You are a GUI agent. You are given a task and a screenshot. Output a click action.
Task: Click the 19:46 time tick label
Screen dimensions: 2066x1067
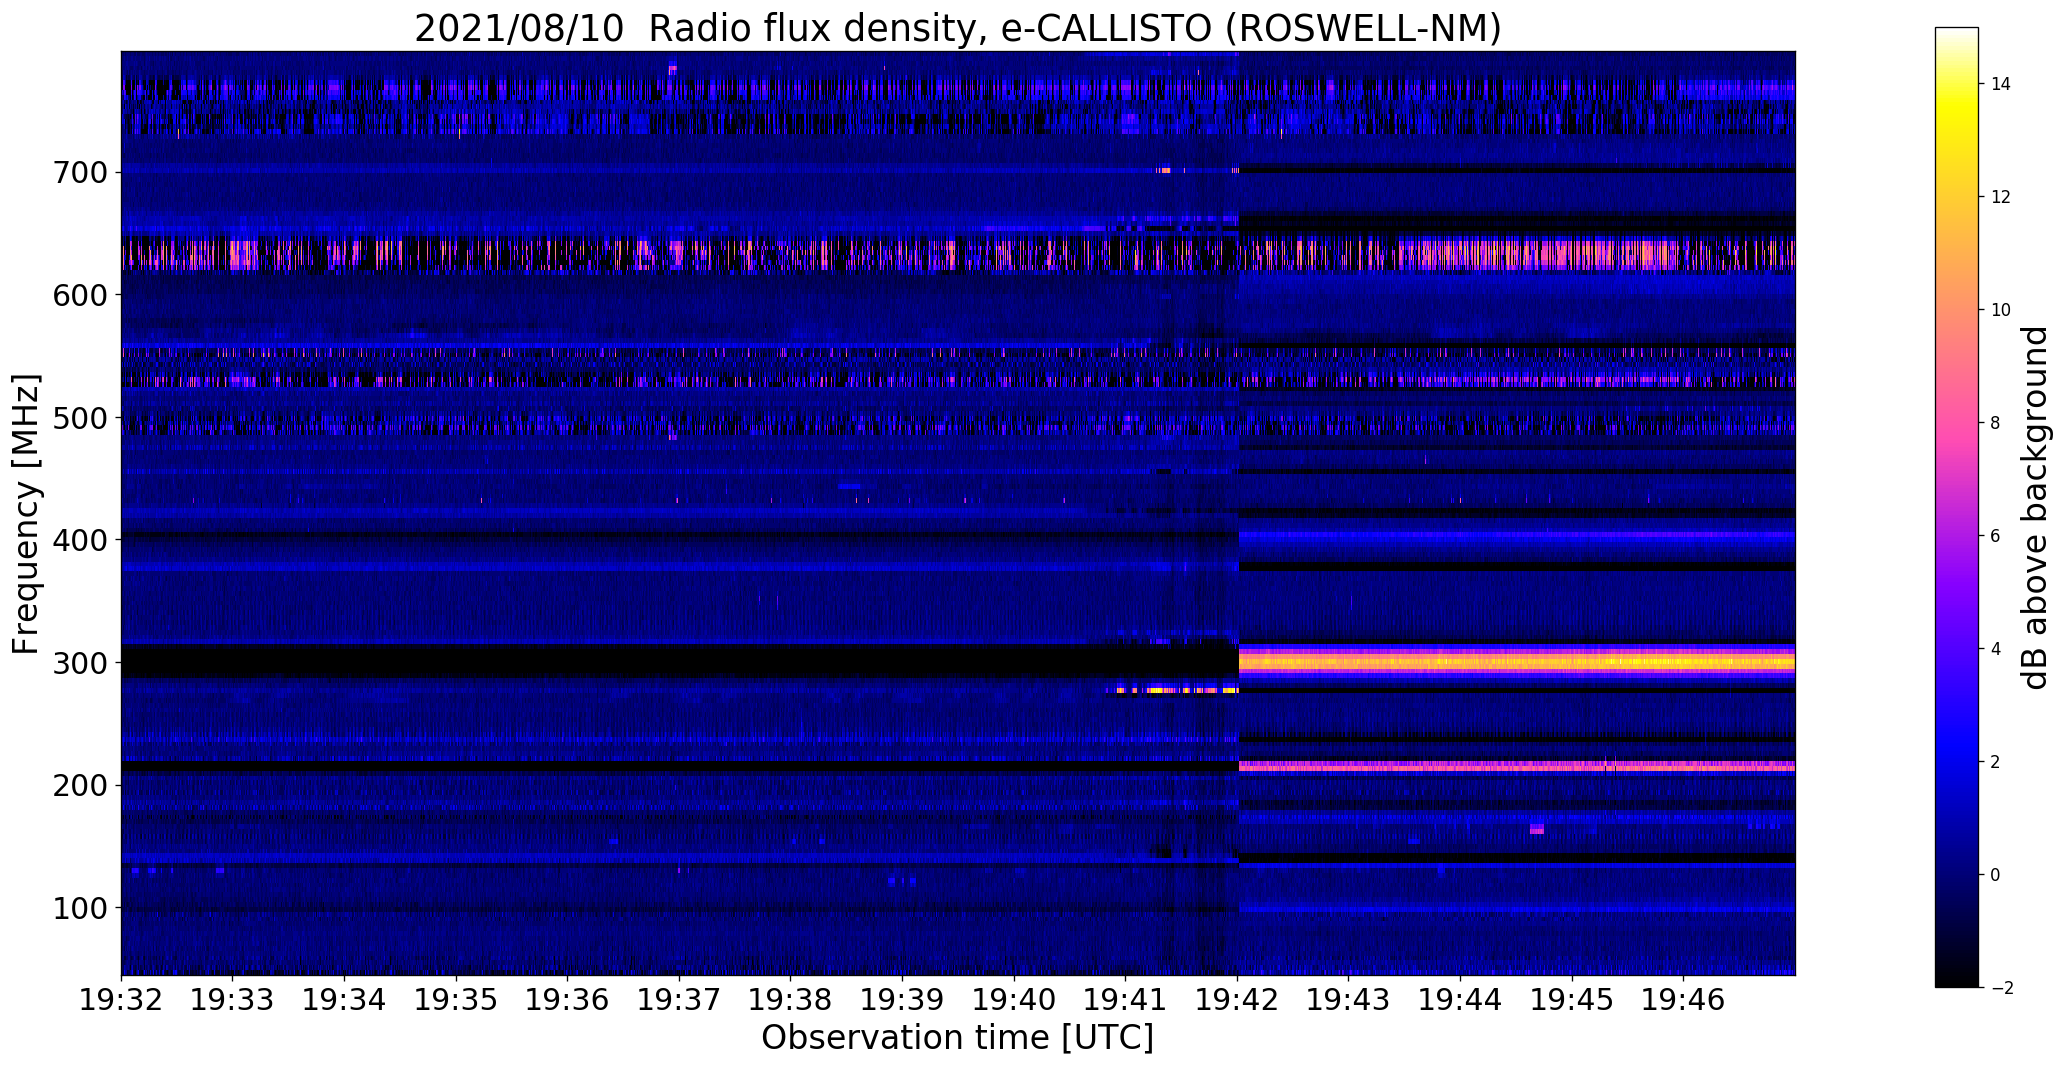(x=1684, y=998)
